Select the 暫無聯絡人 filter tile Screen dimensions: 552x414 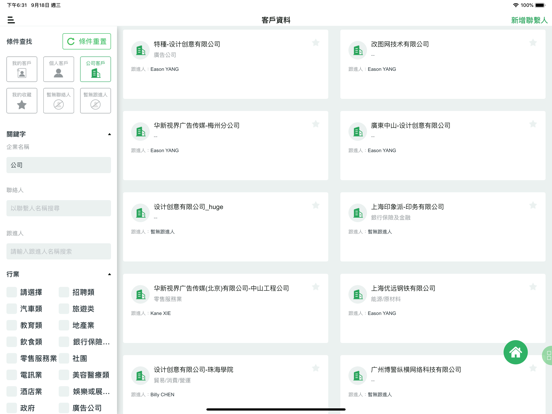(x=58, y=101)
